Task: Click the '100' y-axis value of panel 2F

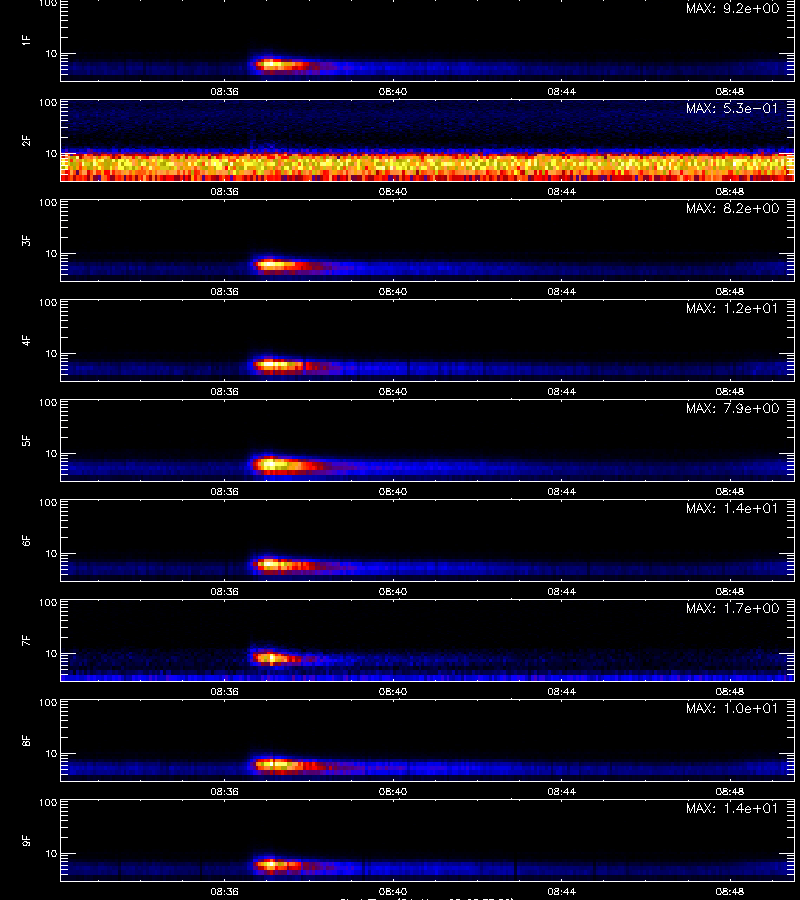Action: (x=48, y=103)
